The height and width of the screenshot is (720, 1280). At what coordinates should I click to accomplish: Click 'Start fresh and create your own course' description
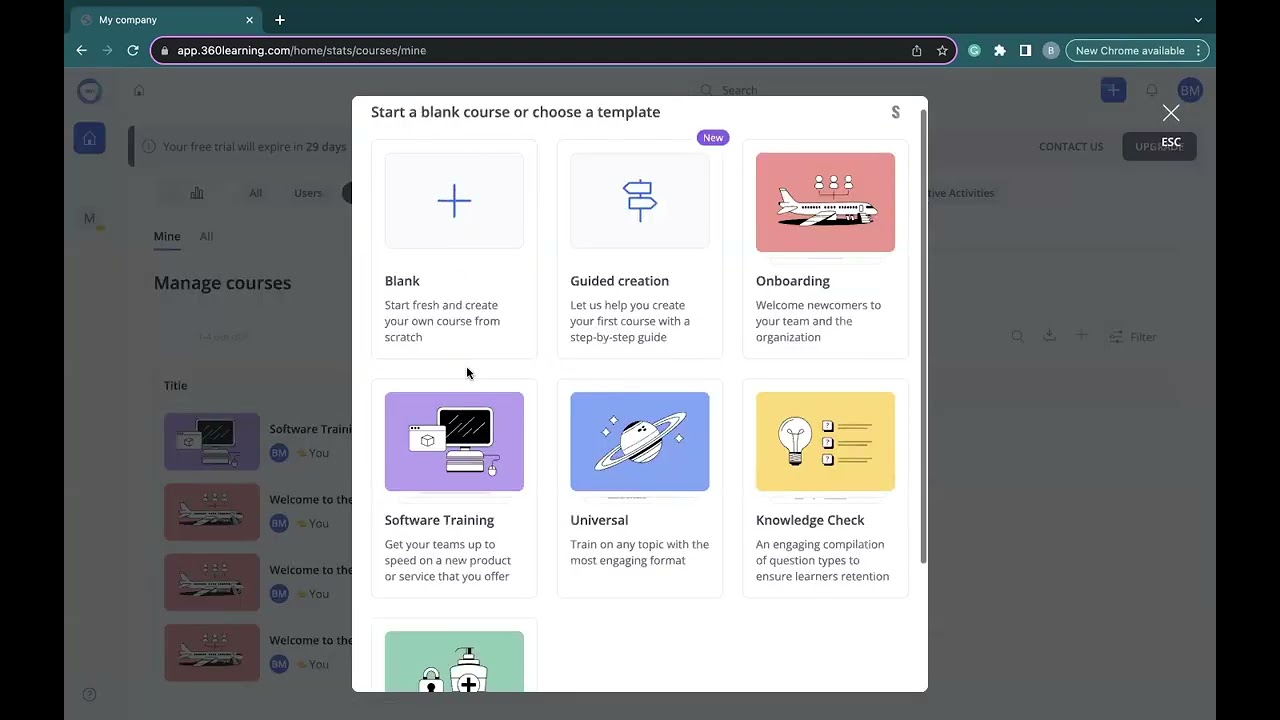pos(442,321)
